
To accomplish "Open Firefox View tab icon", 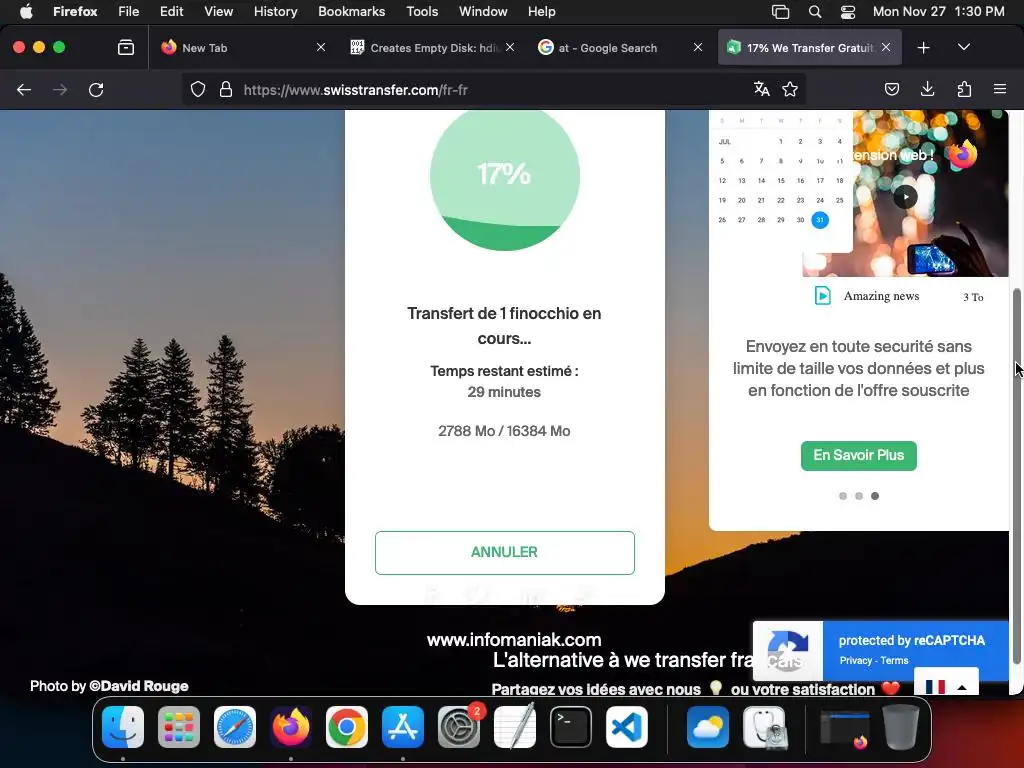I will [x=126, y=47].
